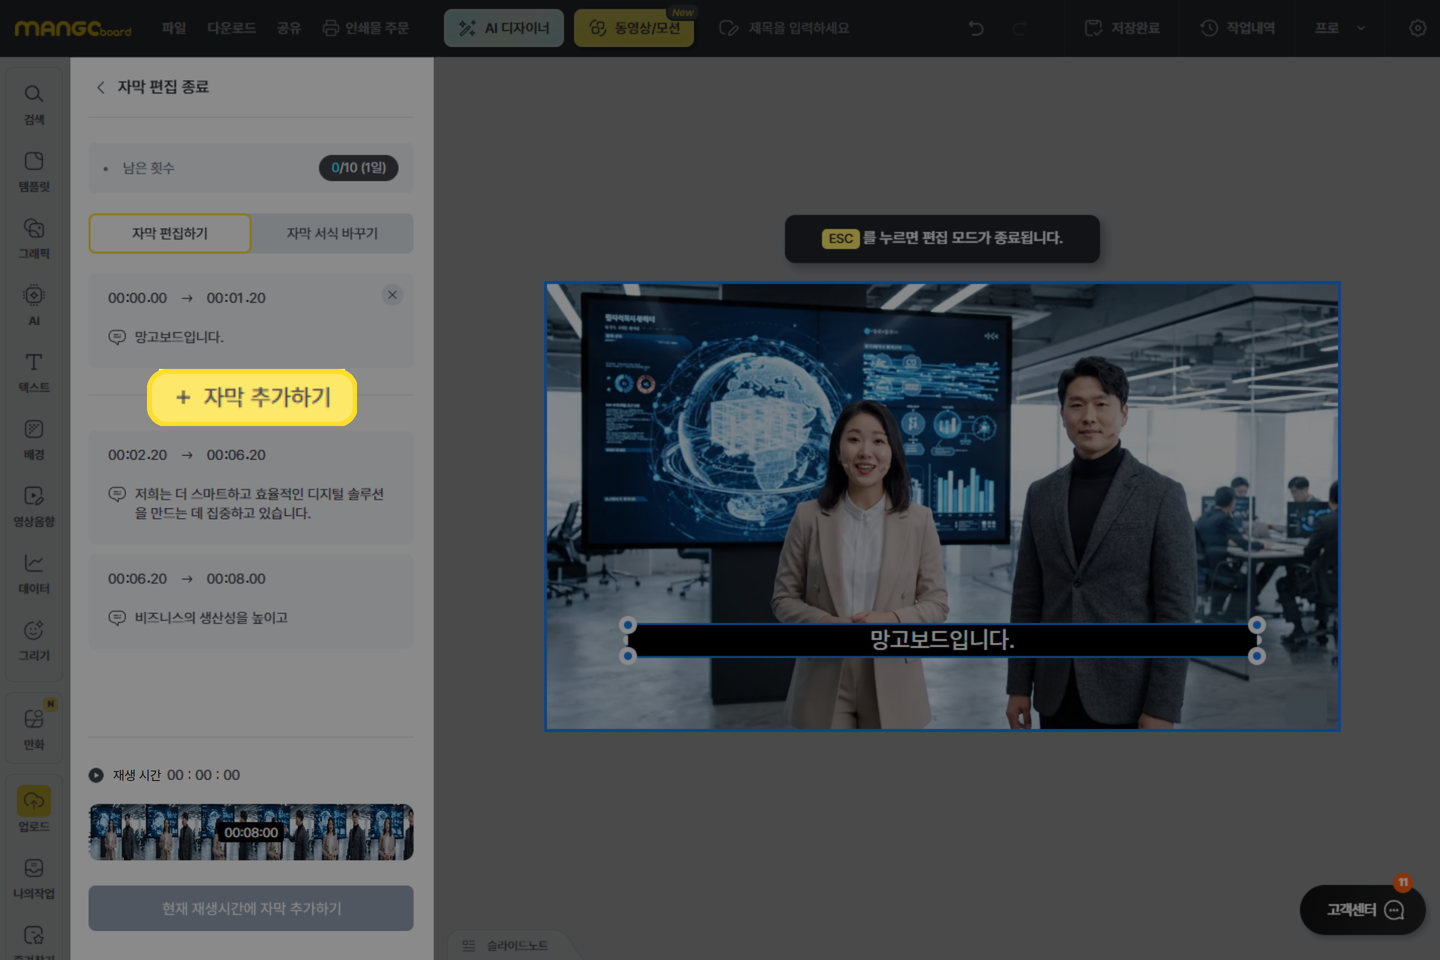The width and height of the screenshot is (1440, 960).
Task: Open the Search panel in sidebar
Action: [x=34, y=103]
